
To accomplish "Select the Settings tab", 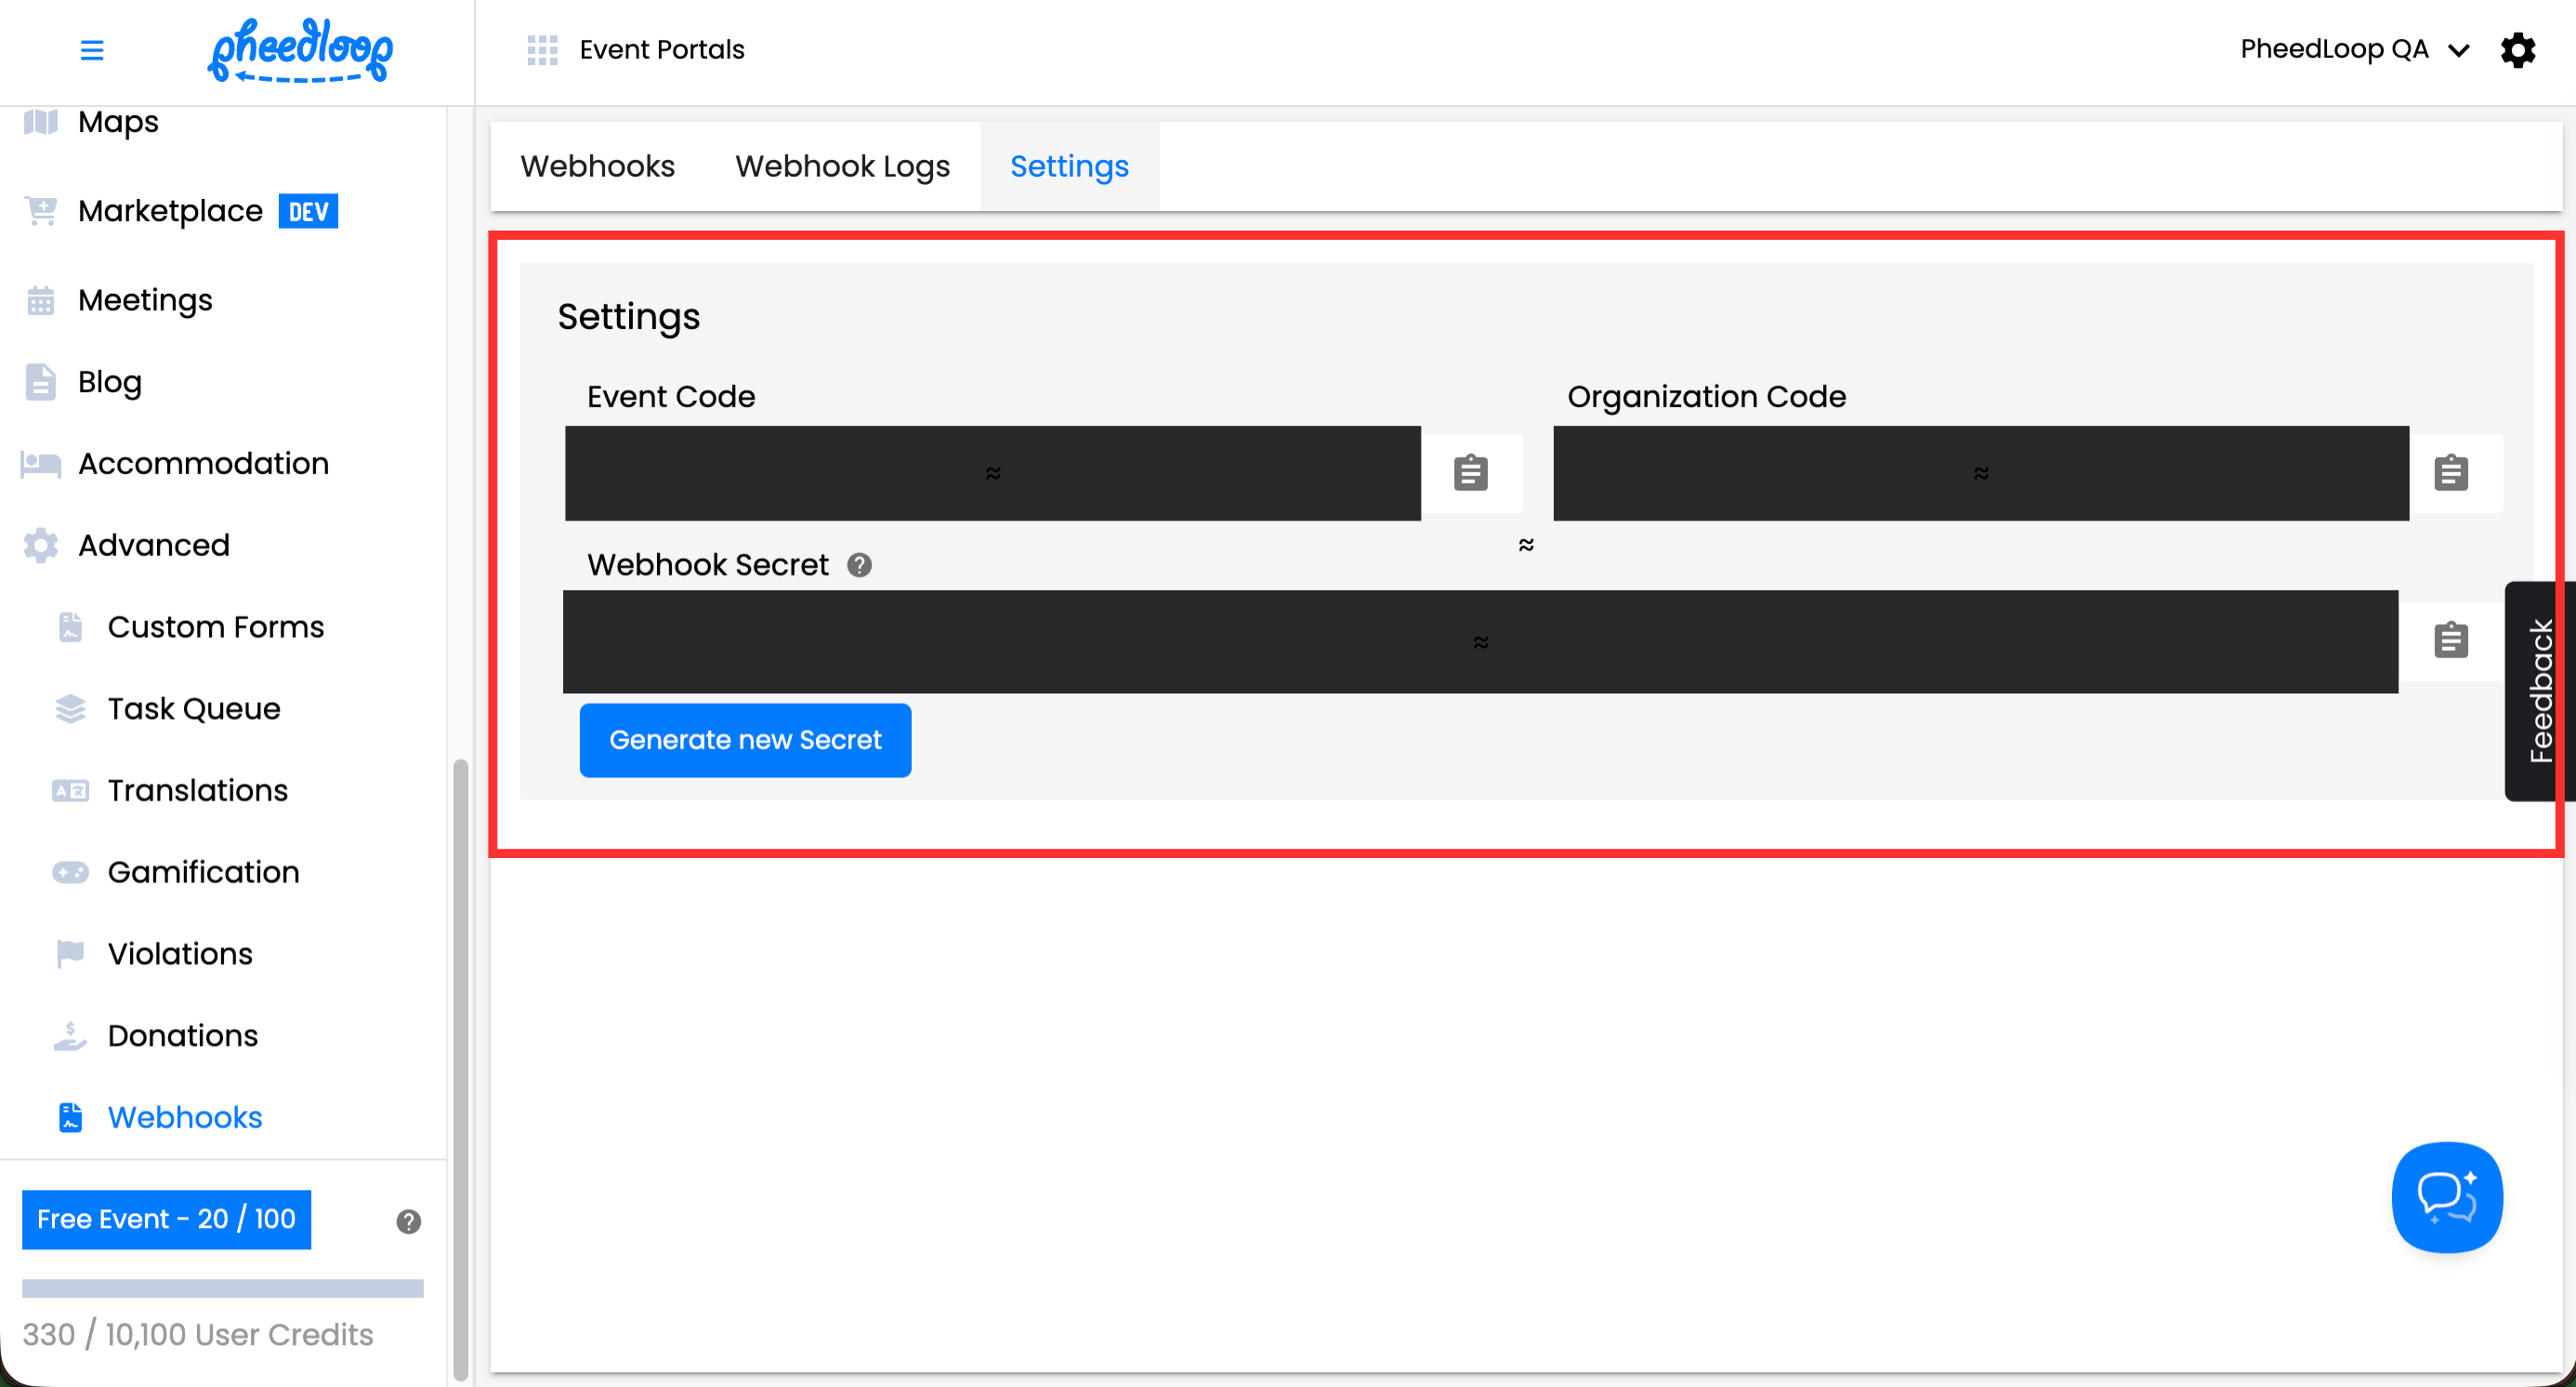I will point(1069,166).
